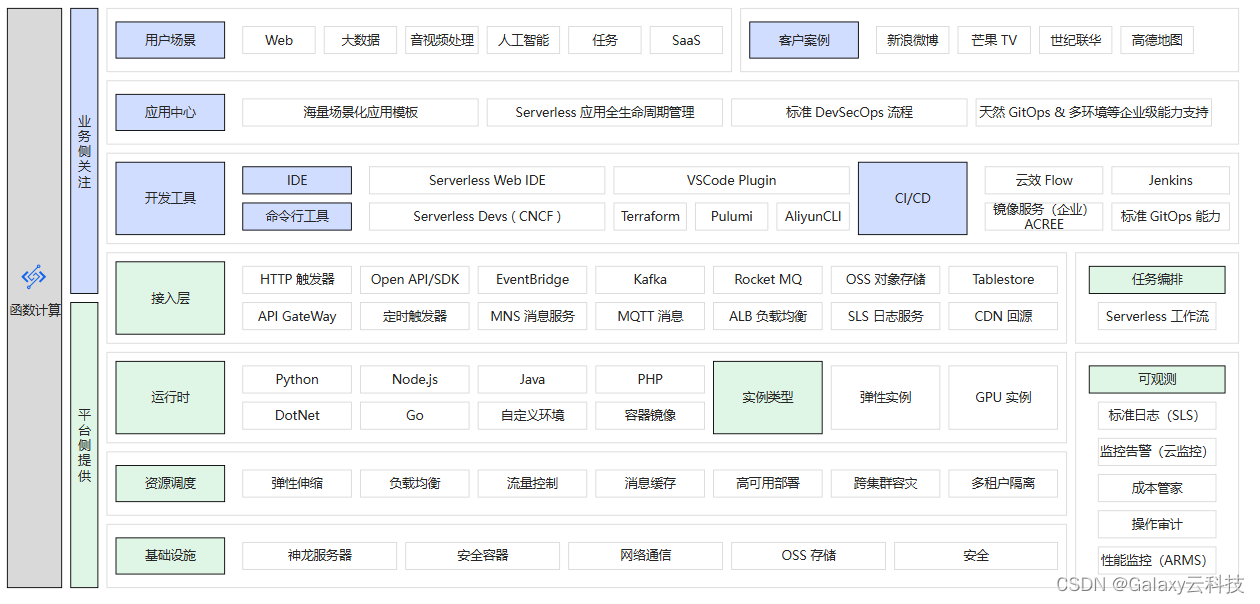Click the 标准 GitOps 能力 box
The height and width of the screenshot is (604, 1260).
[x=1170, y=216]
